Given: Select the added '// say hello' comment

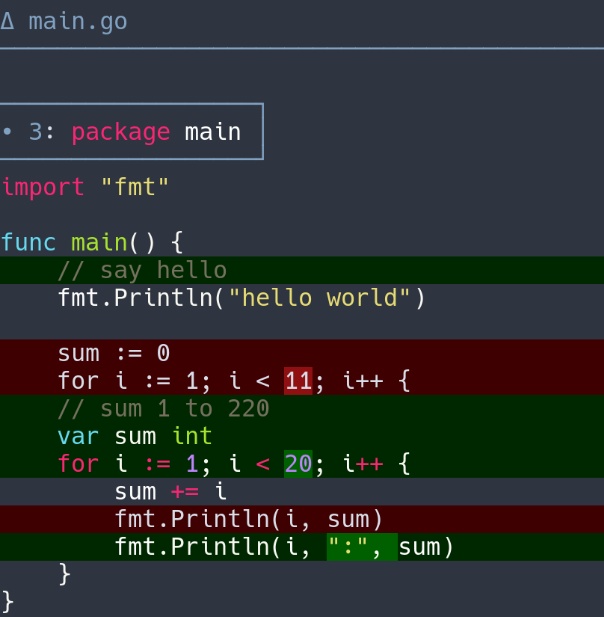Looking at the screenshot, I should click(142, 270).
